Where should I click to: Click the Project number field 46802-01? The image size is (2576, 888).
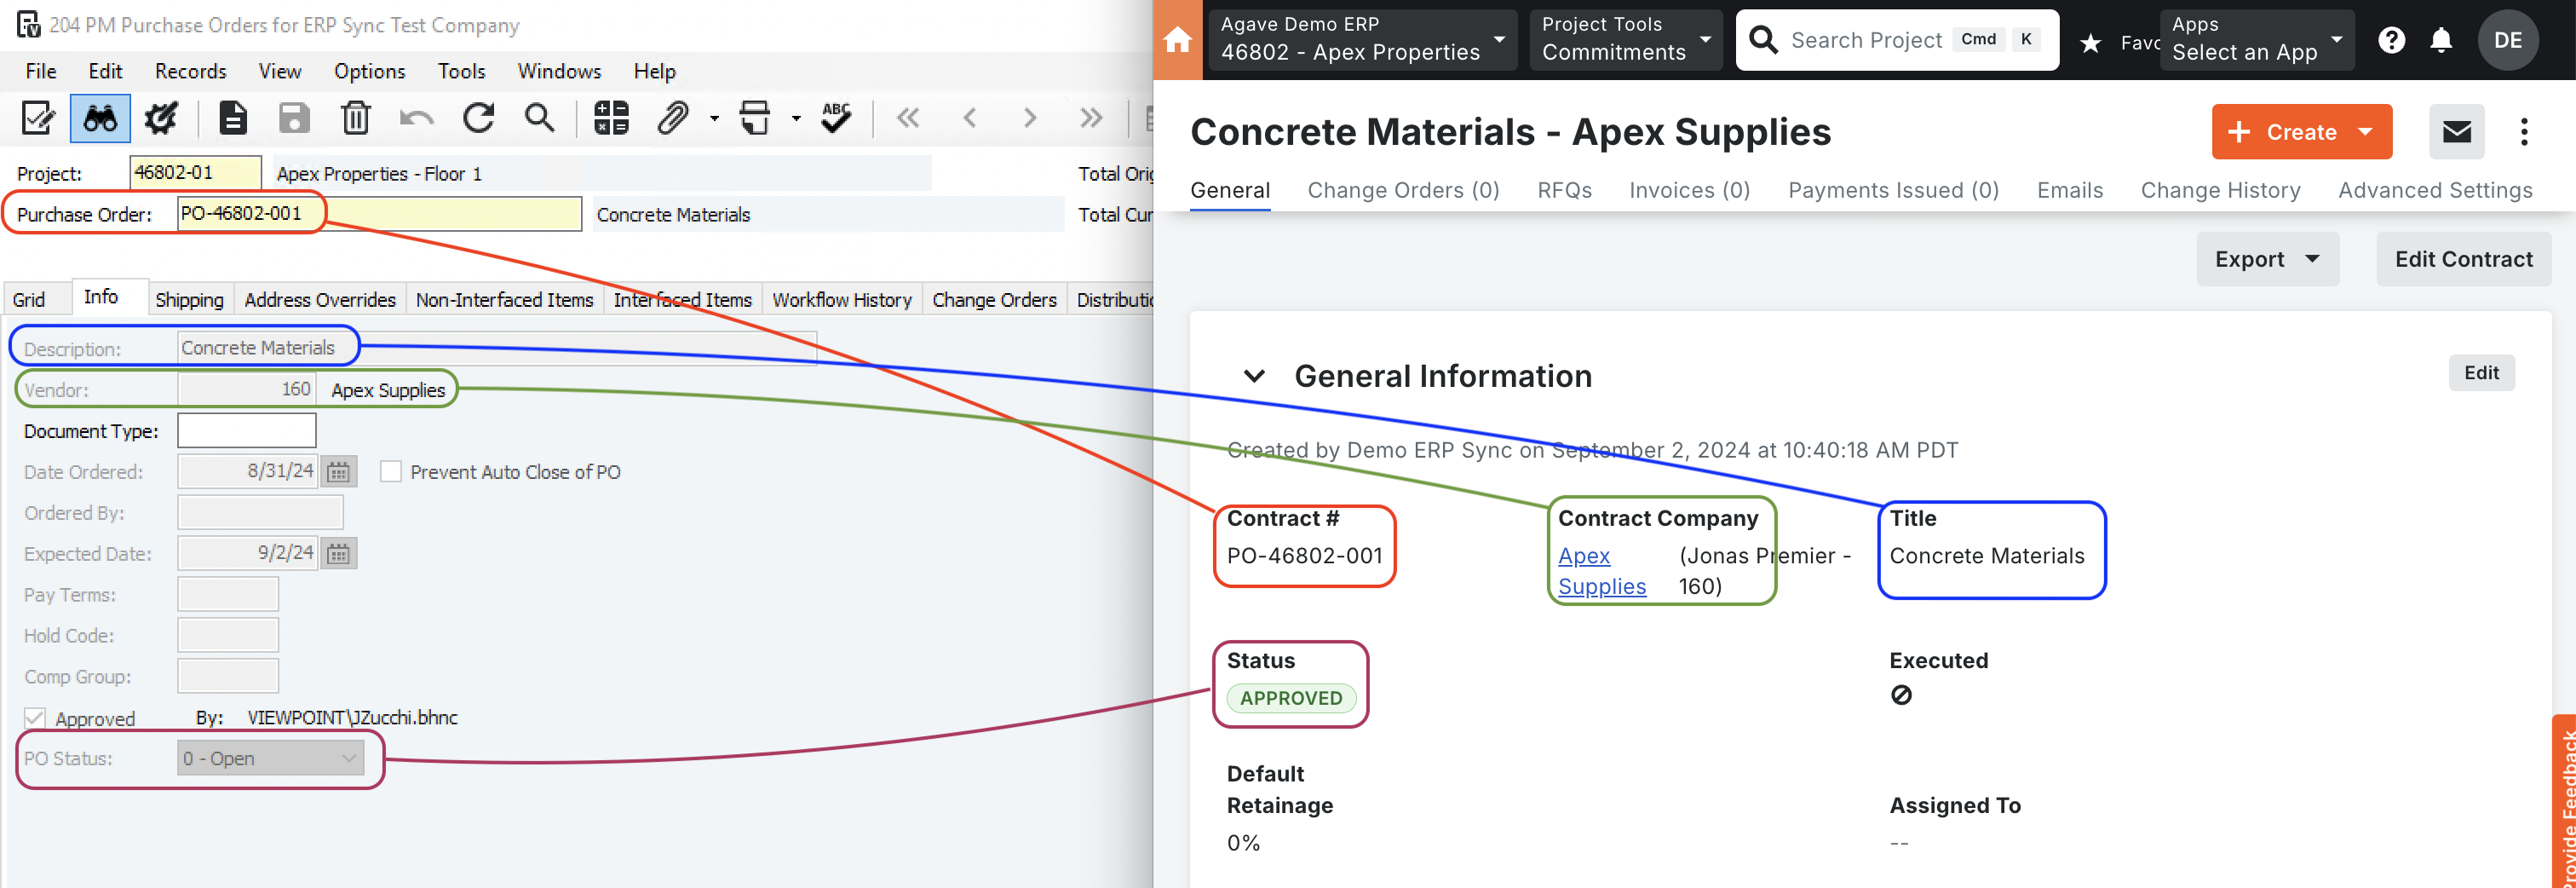[195, 173]
